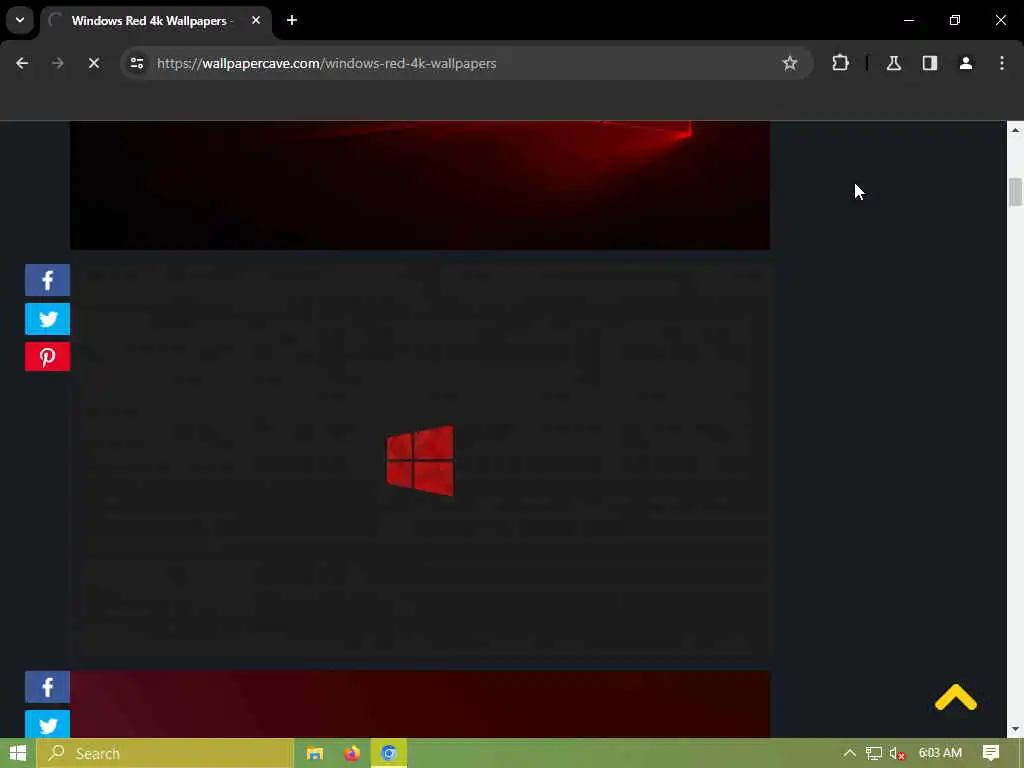The width and height of the screenshot is (1024, 768).
Task: Open Chrome Labs flask icon
Action: [x=894, y=63]
